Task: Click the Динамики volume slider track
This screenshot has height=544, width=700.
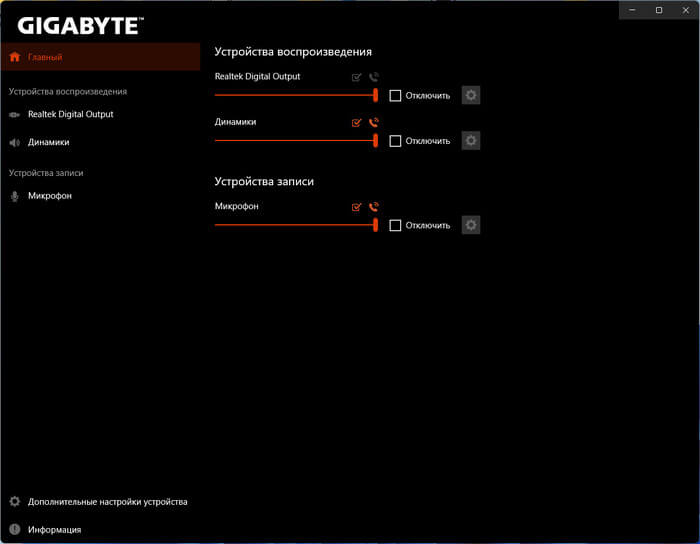Action: point(295,141)
